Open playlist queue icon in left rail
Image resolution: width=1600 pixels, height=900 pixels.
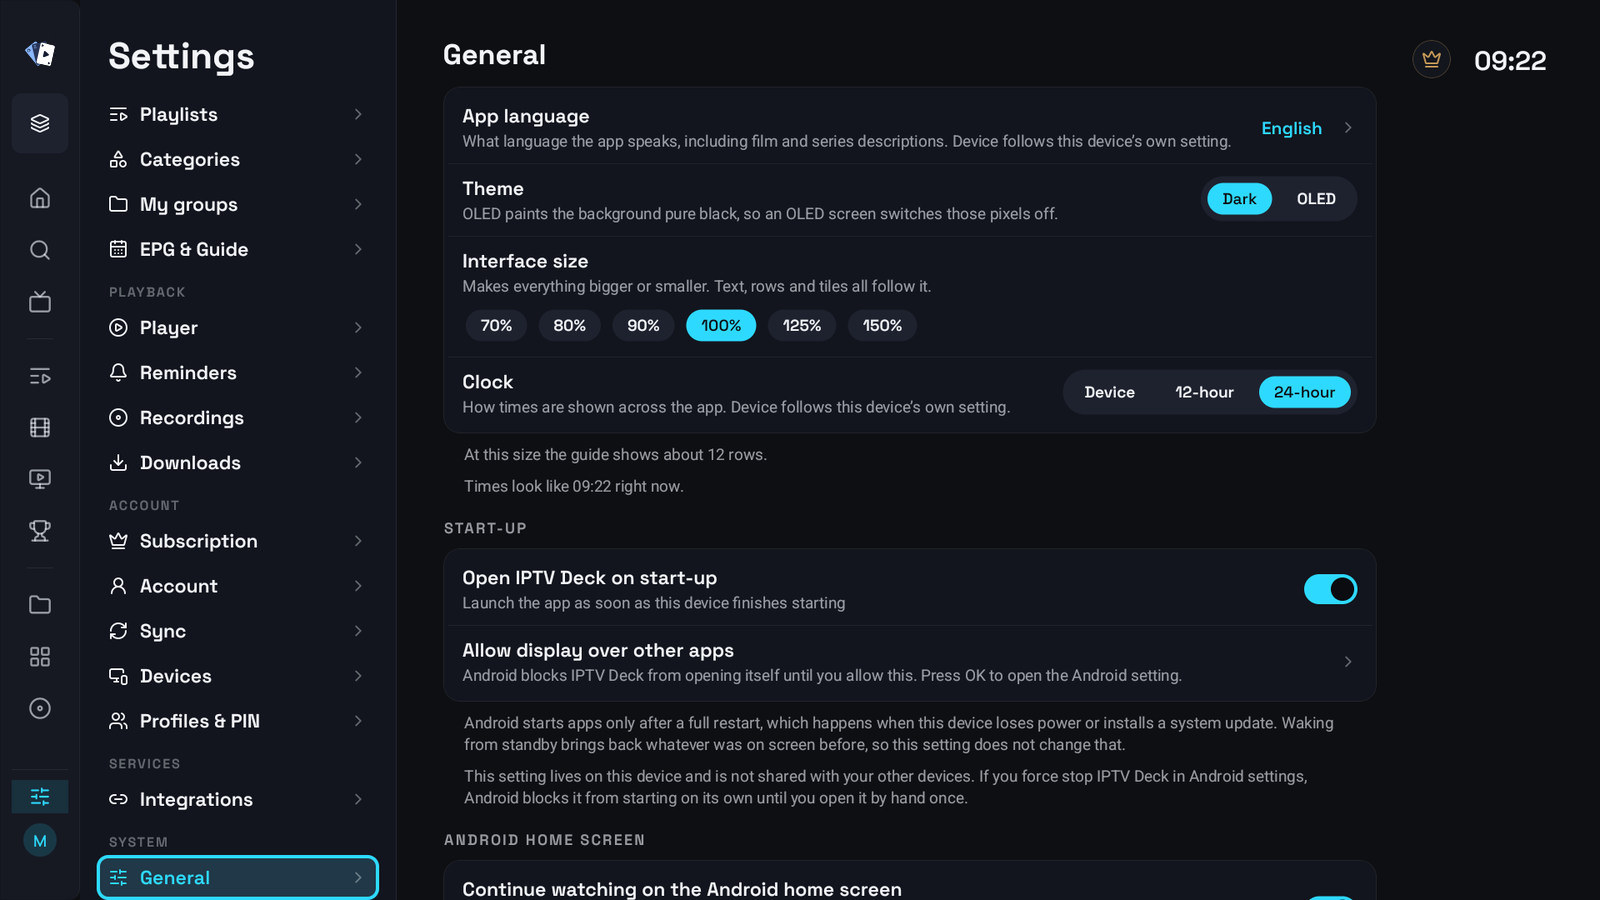click(40, 376)
